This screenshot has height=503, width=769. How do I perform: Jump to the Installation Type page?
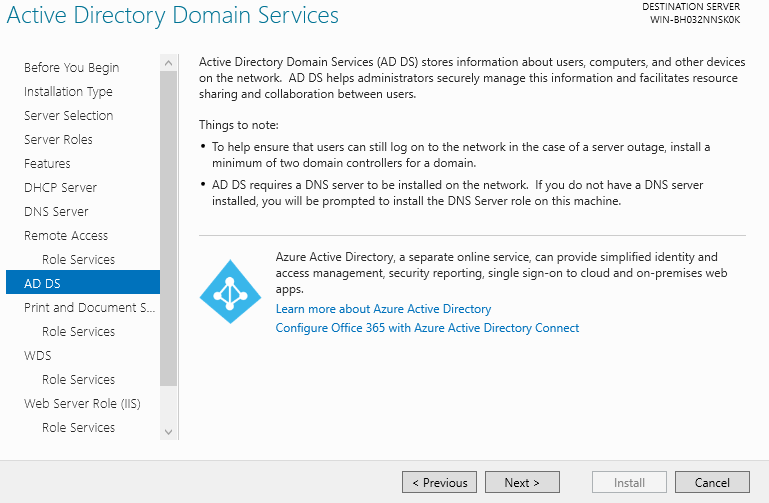pyautogui.click(x=68, y=92)
